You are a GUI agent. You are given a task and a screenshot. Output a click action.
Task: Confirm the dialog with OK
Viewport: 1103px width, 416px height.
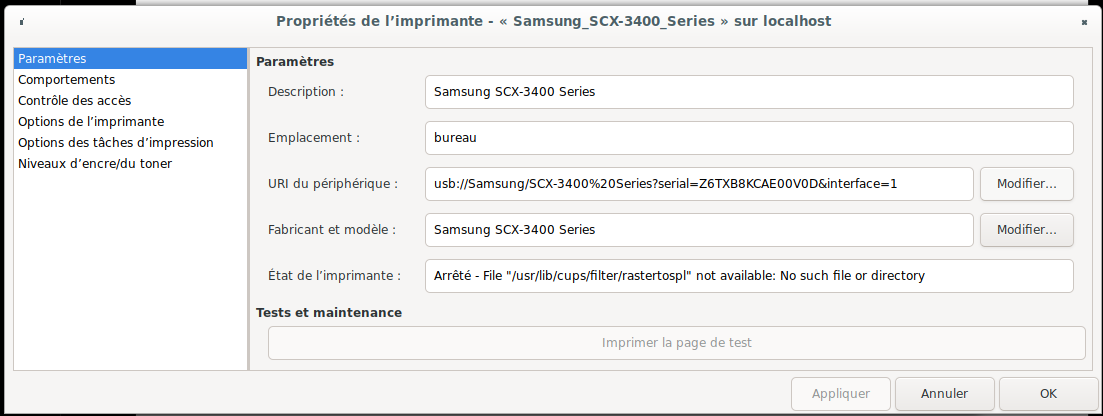tap(1048, 394)
